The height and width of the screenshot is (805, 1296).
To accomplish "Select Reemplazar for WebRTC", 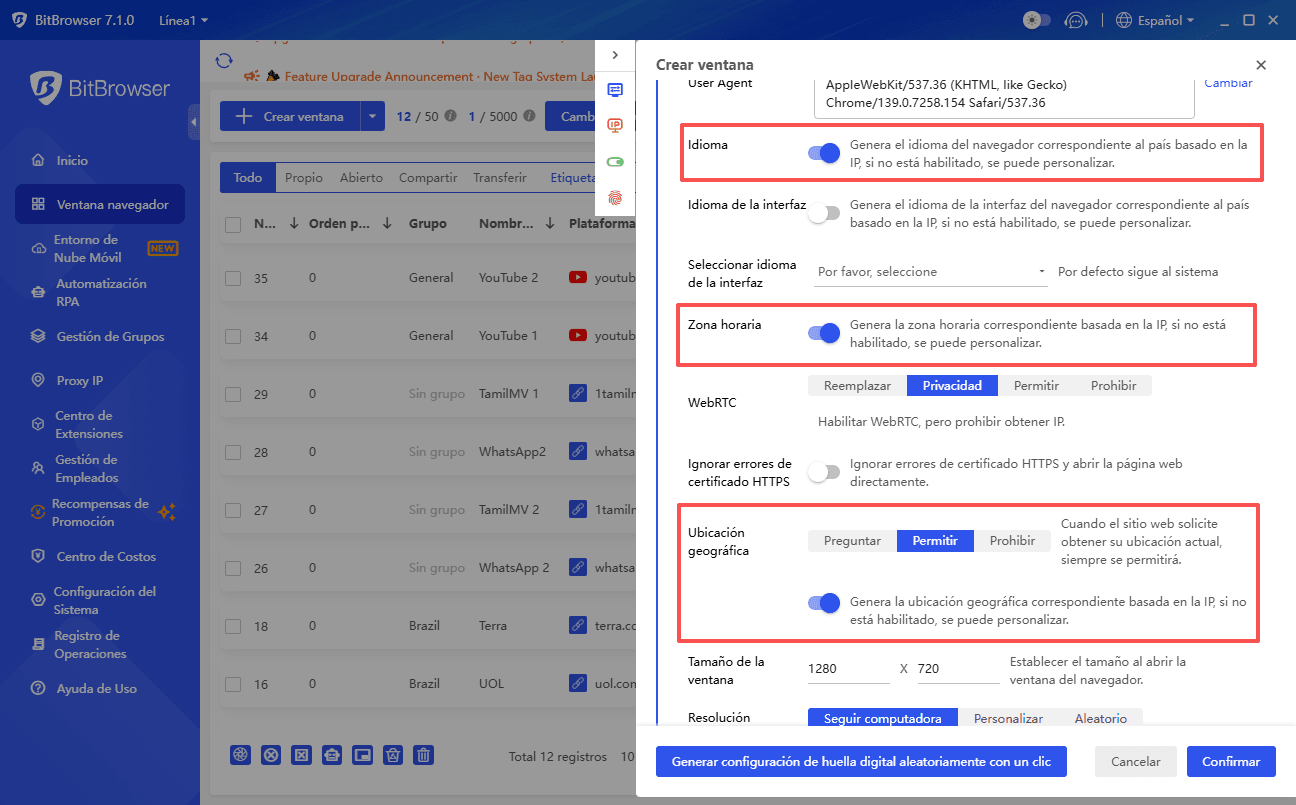I will tap(857, 385).
